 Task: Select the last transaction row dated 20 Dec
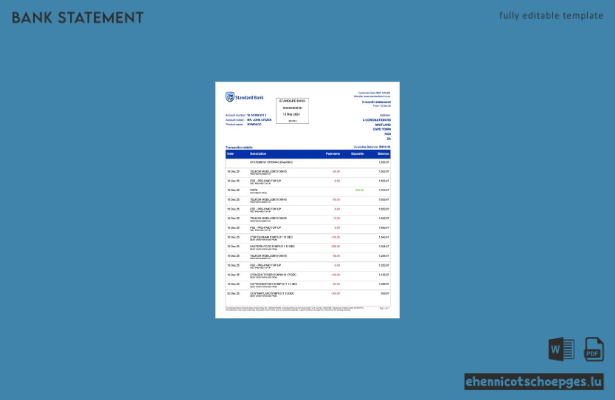click(308, 294)
